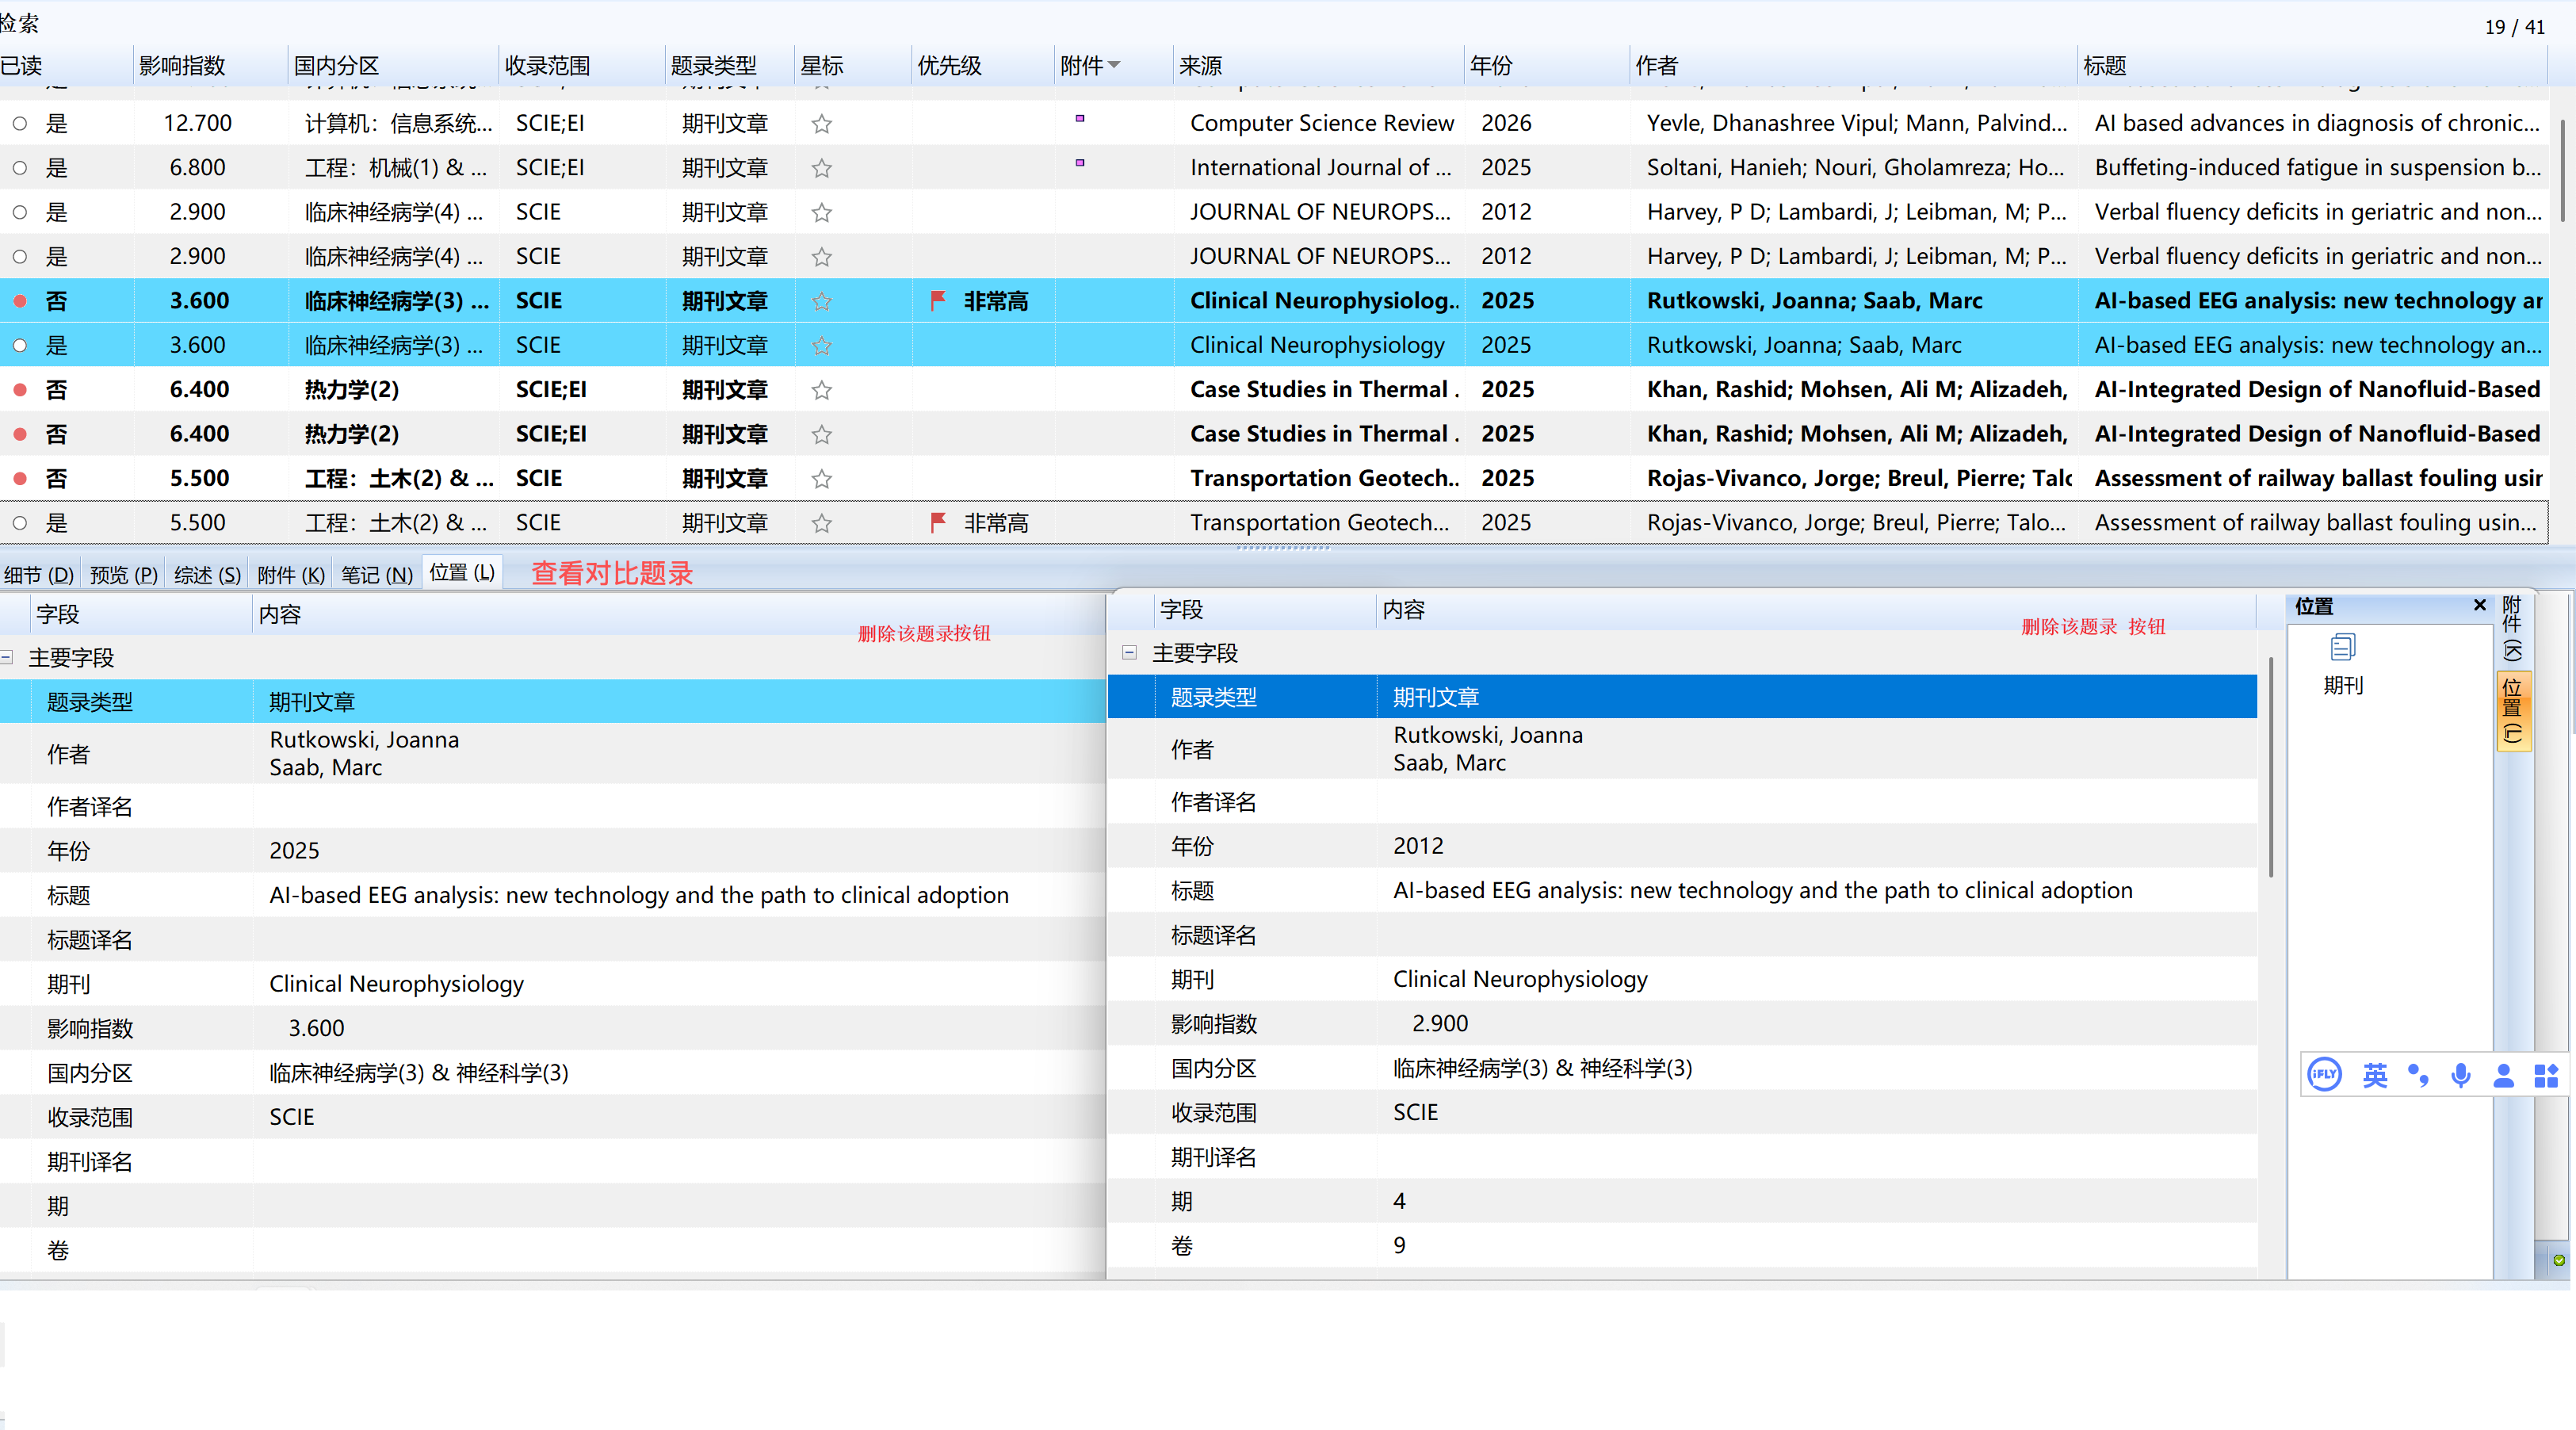Open the 期刊 document icon in 位置 panel

click(x=2342, y=648)
